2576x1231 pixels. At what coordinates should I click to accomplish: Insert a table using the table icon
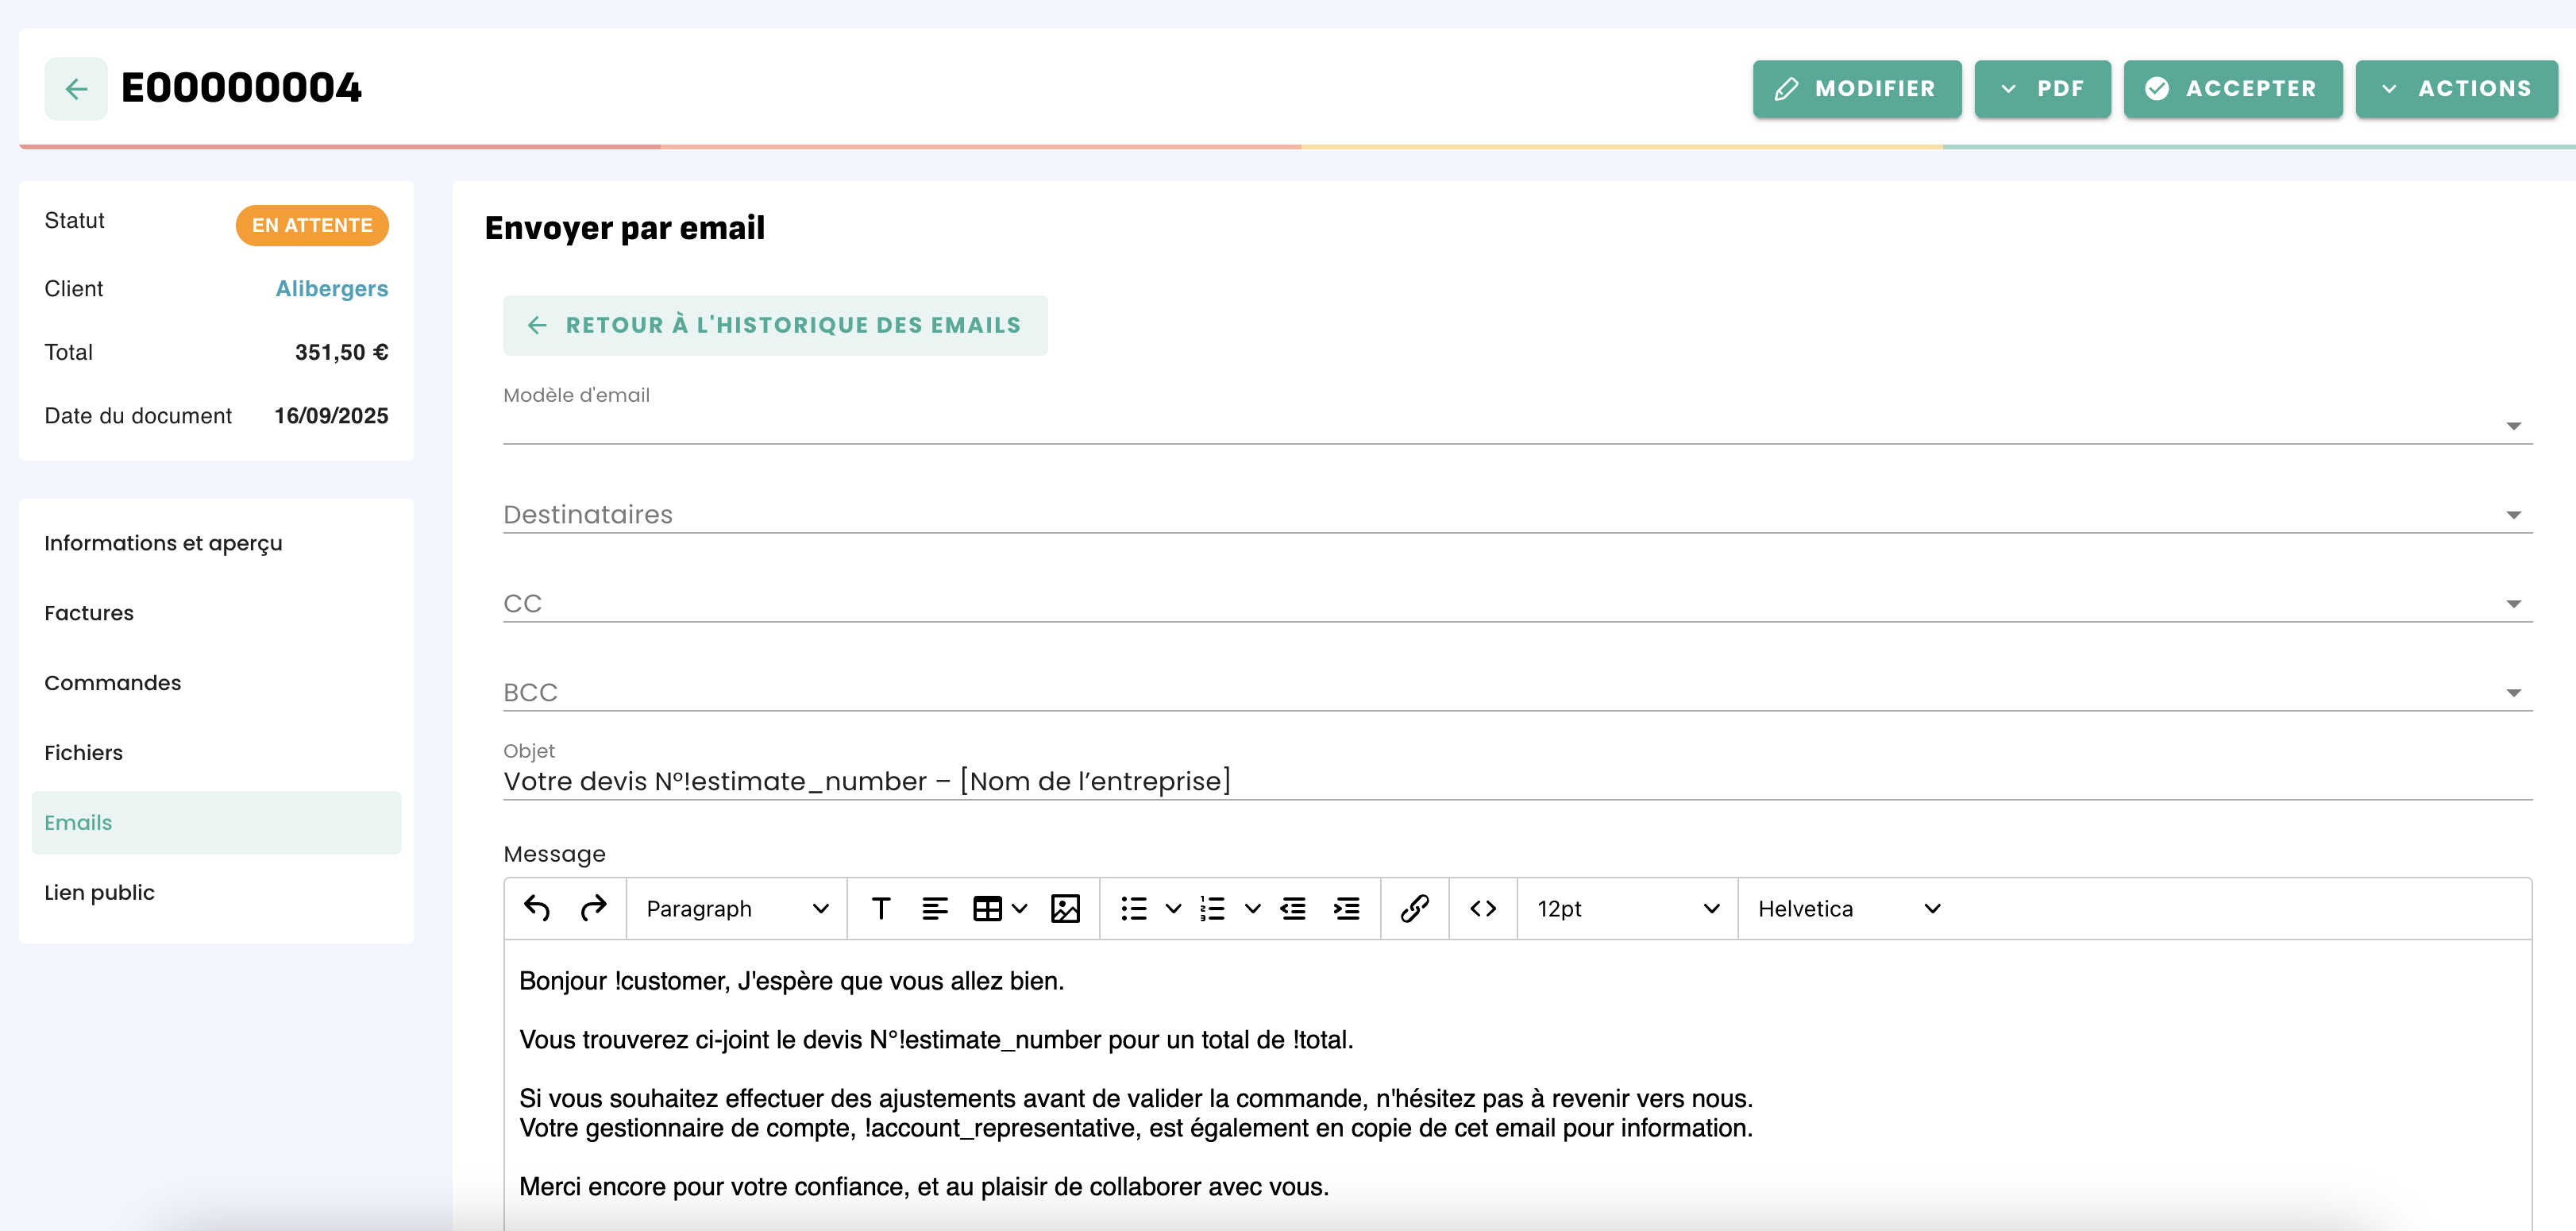point(987,908)
